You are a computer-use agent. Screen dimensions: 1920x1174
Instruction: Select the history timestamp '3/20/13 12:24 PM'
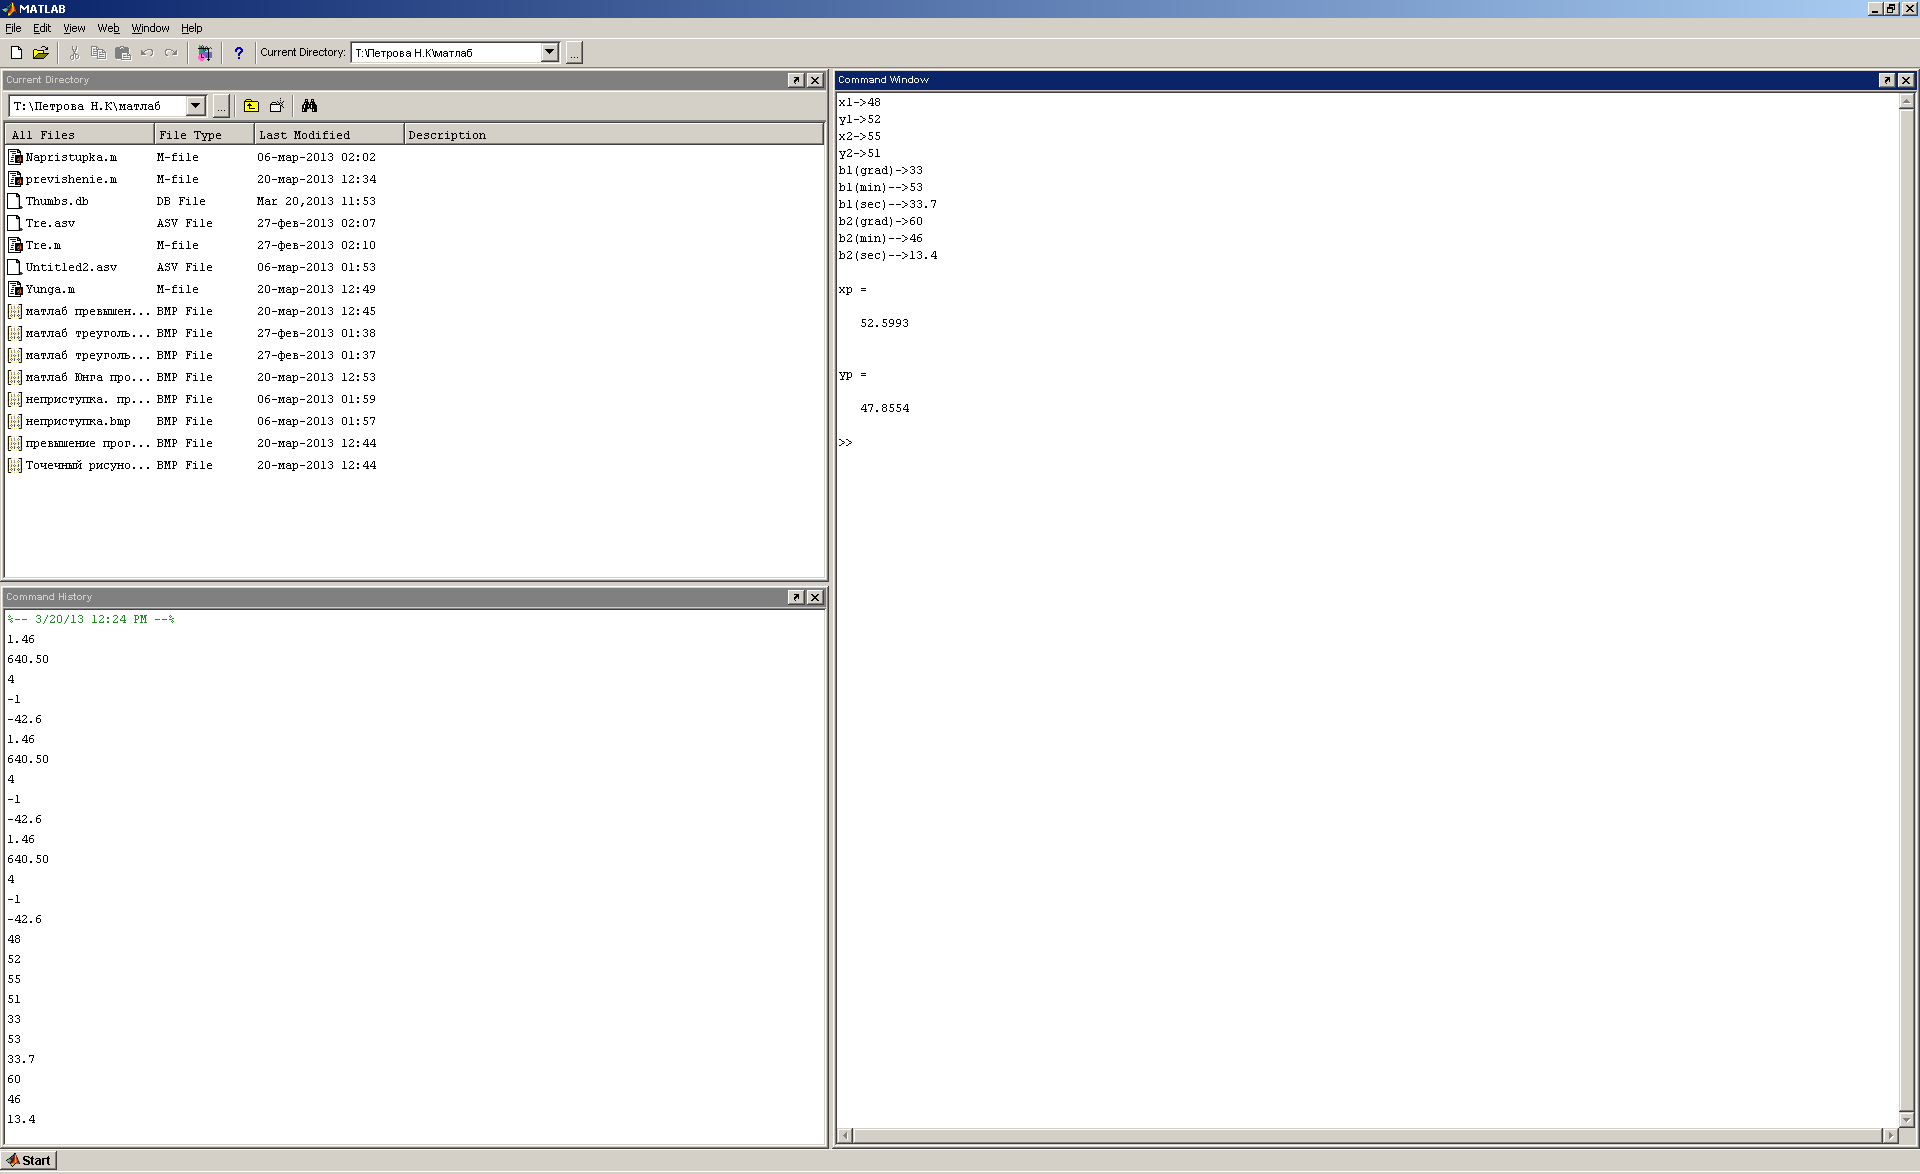click(x=91, y=619)
